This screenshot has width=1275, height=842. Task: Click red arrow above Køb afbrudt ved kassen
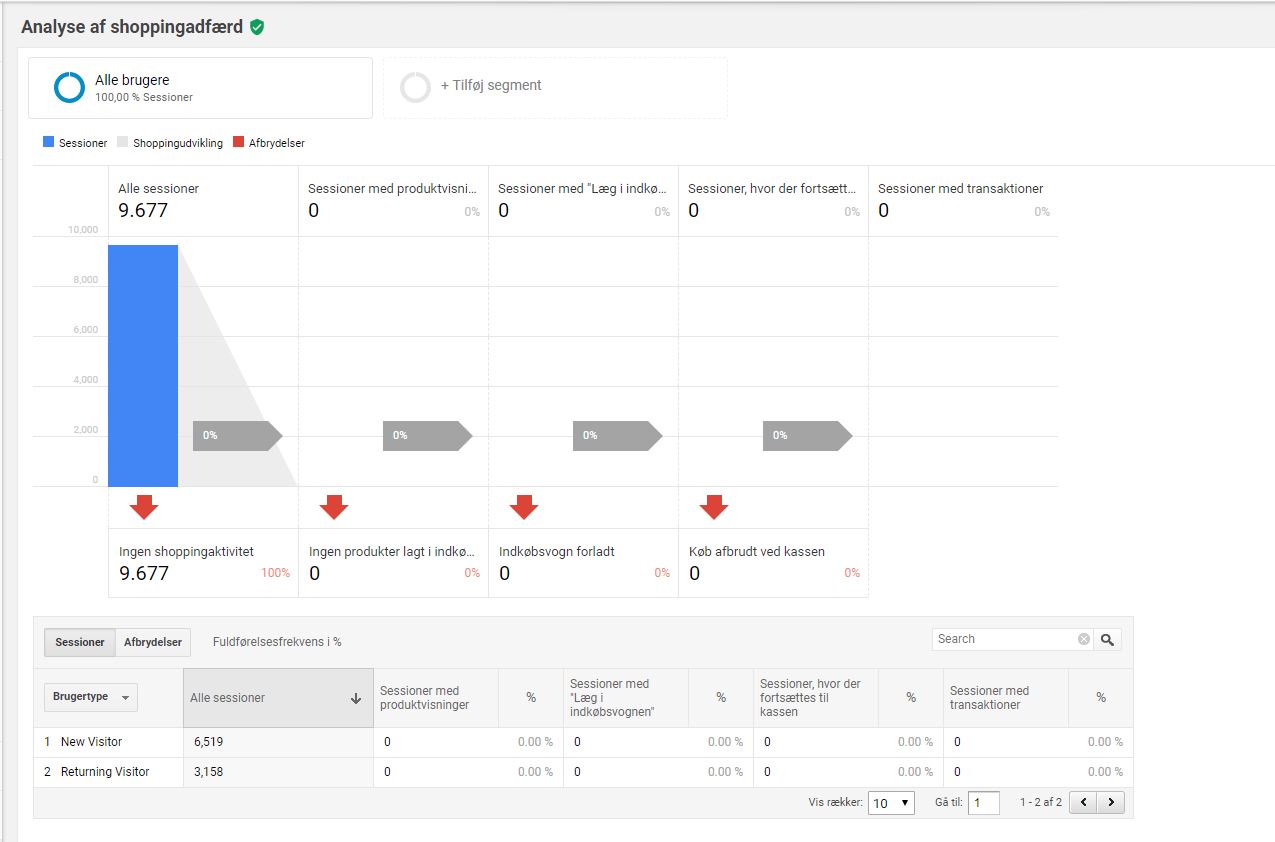(x=714, y=507)
